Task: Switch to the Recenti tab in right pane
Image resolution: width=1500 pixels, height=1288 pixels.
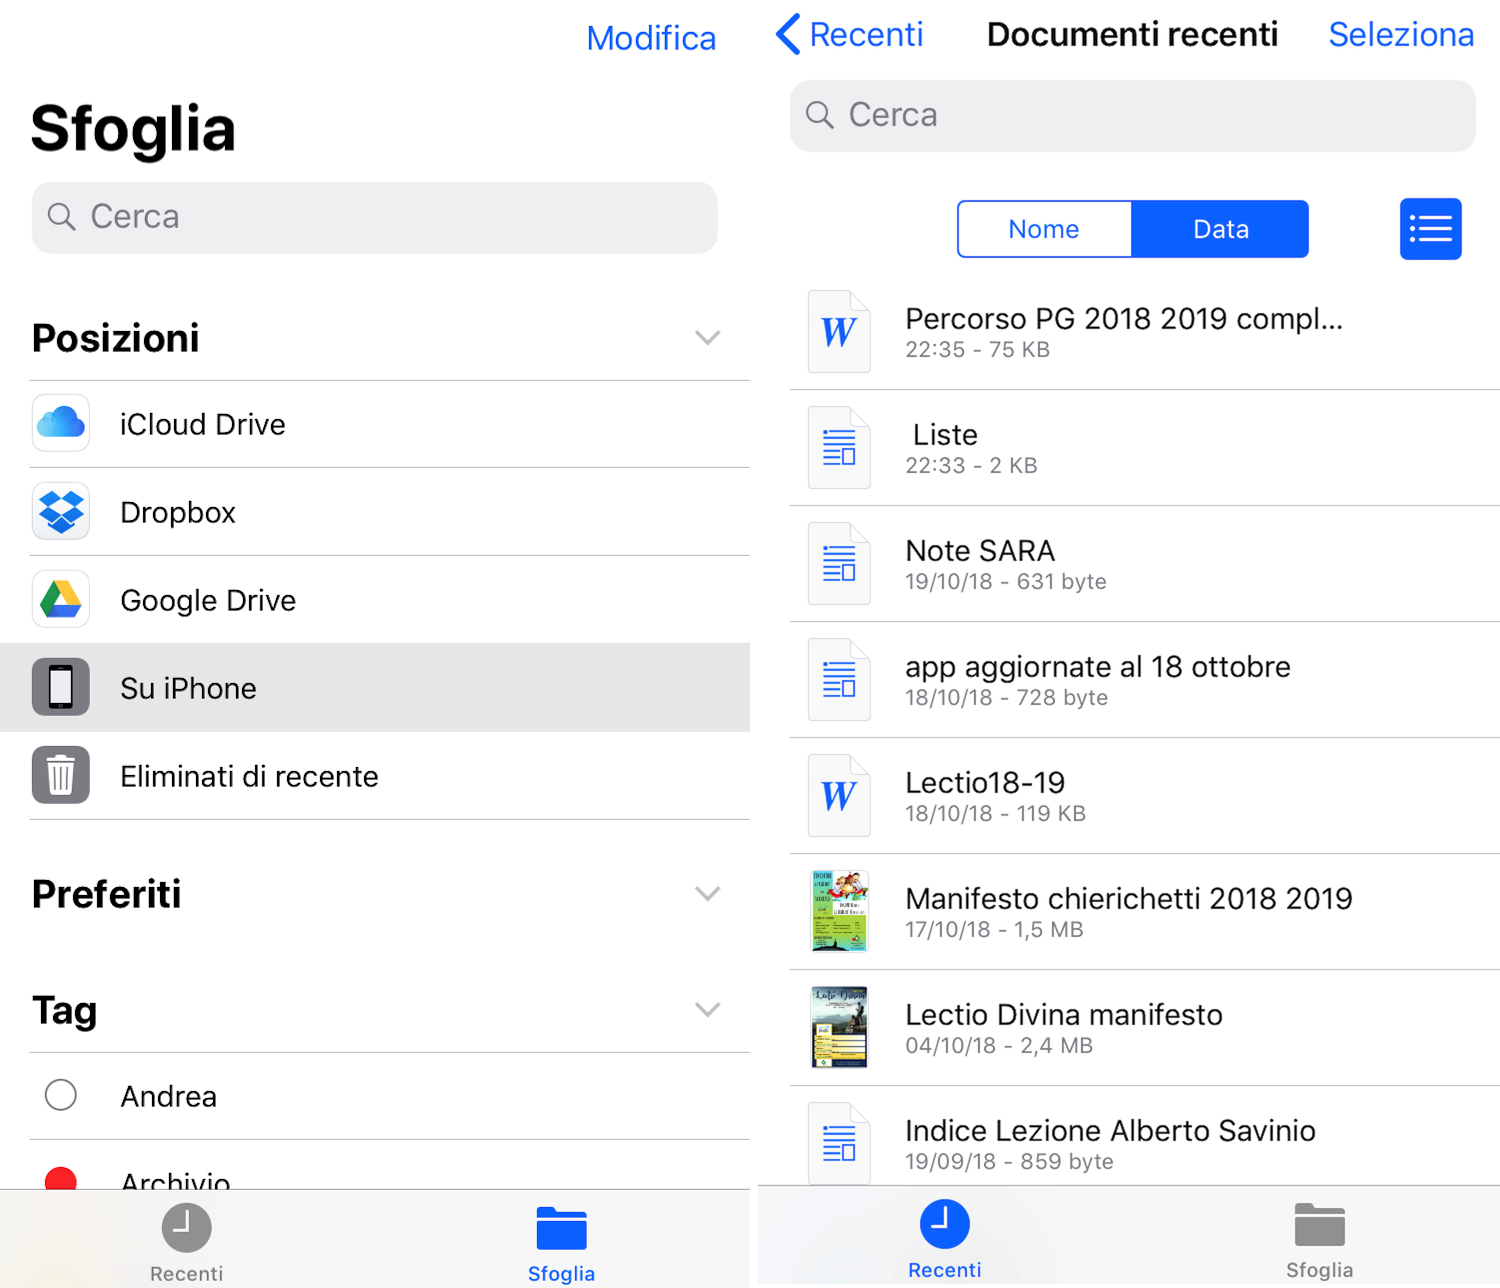Action: (x=944, y=1240)
